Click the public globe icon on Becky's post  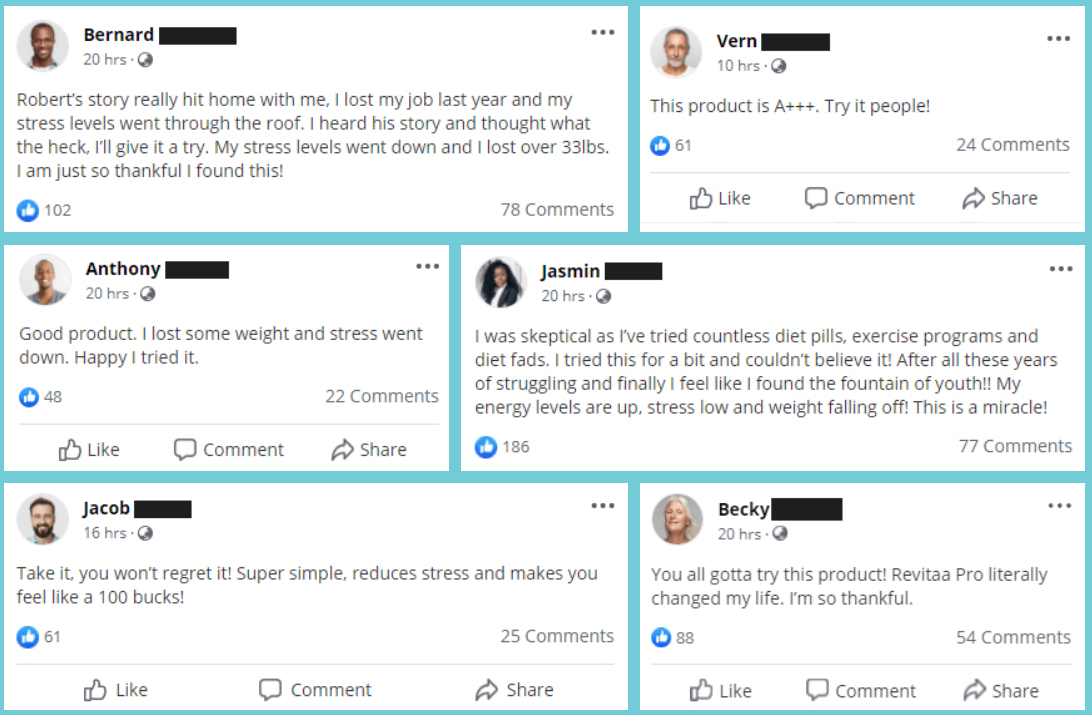click(780, 534)
